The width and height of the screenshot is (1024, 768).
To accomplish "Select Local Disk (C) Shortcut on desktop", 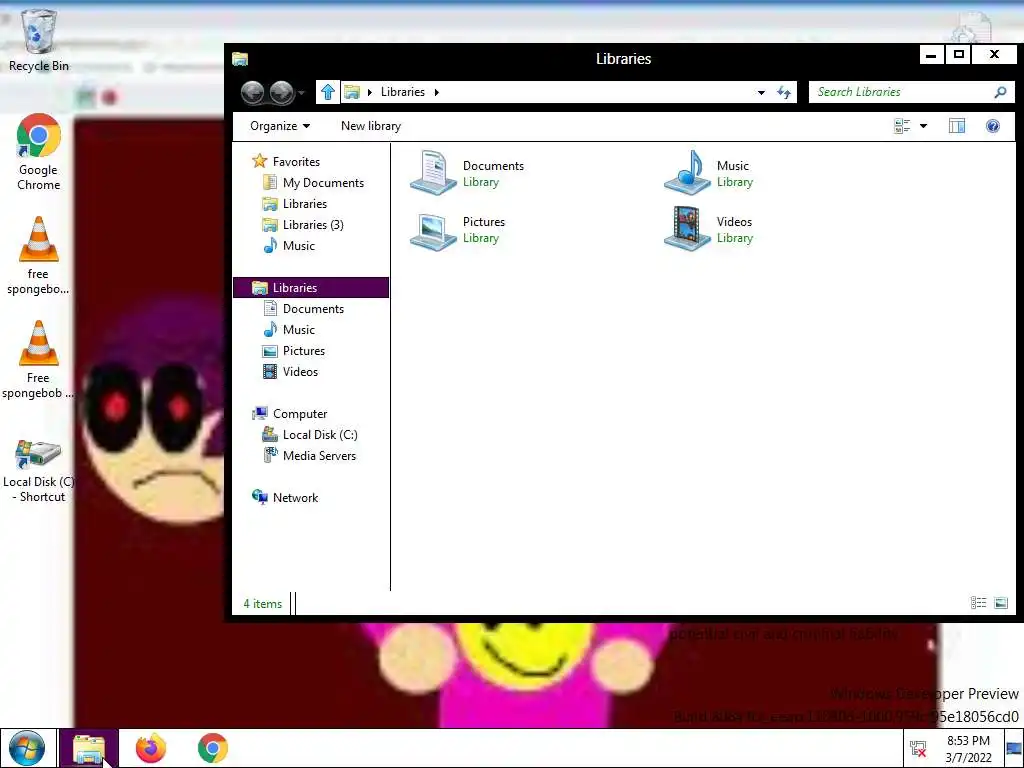I will (x=39, y=470).
